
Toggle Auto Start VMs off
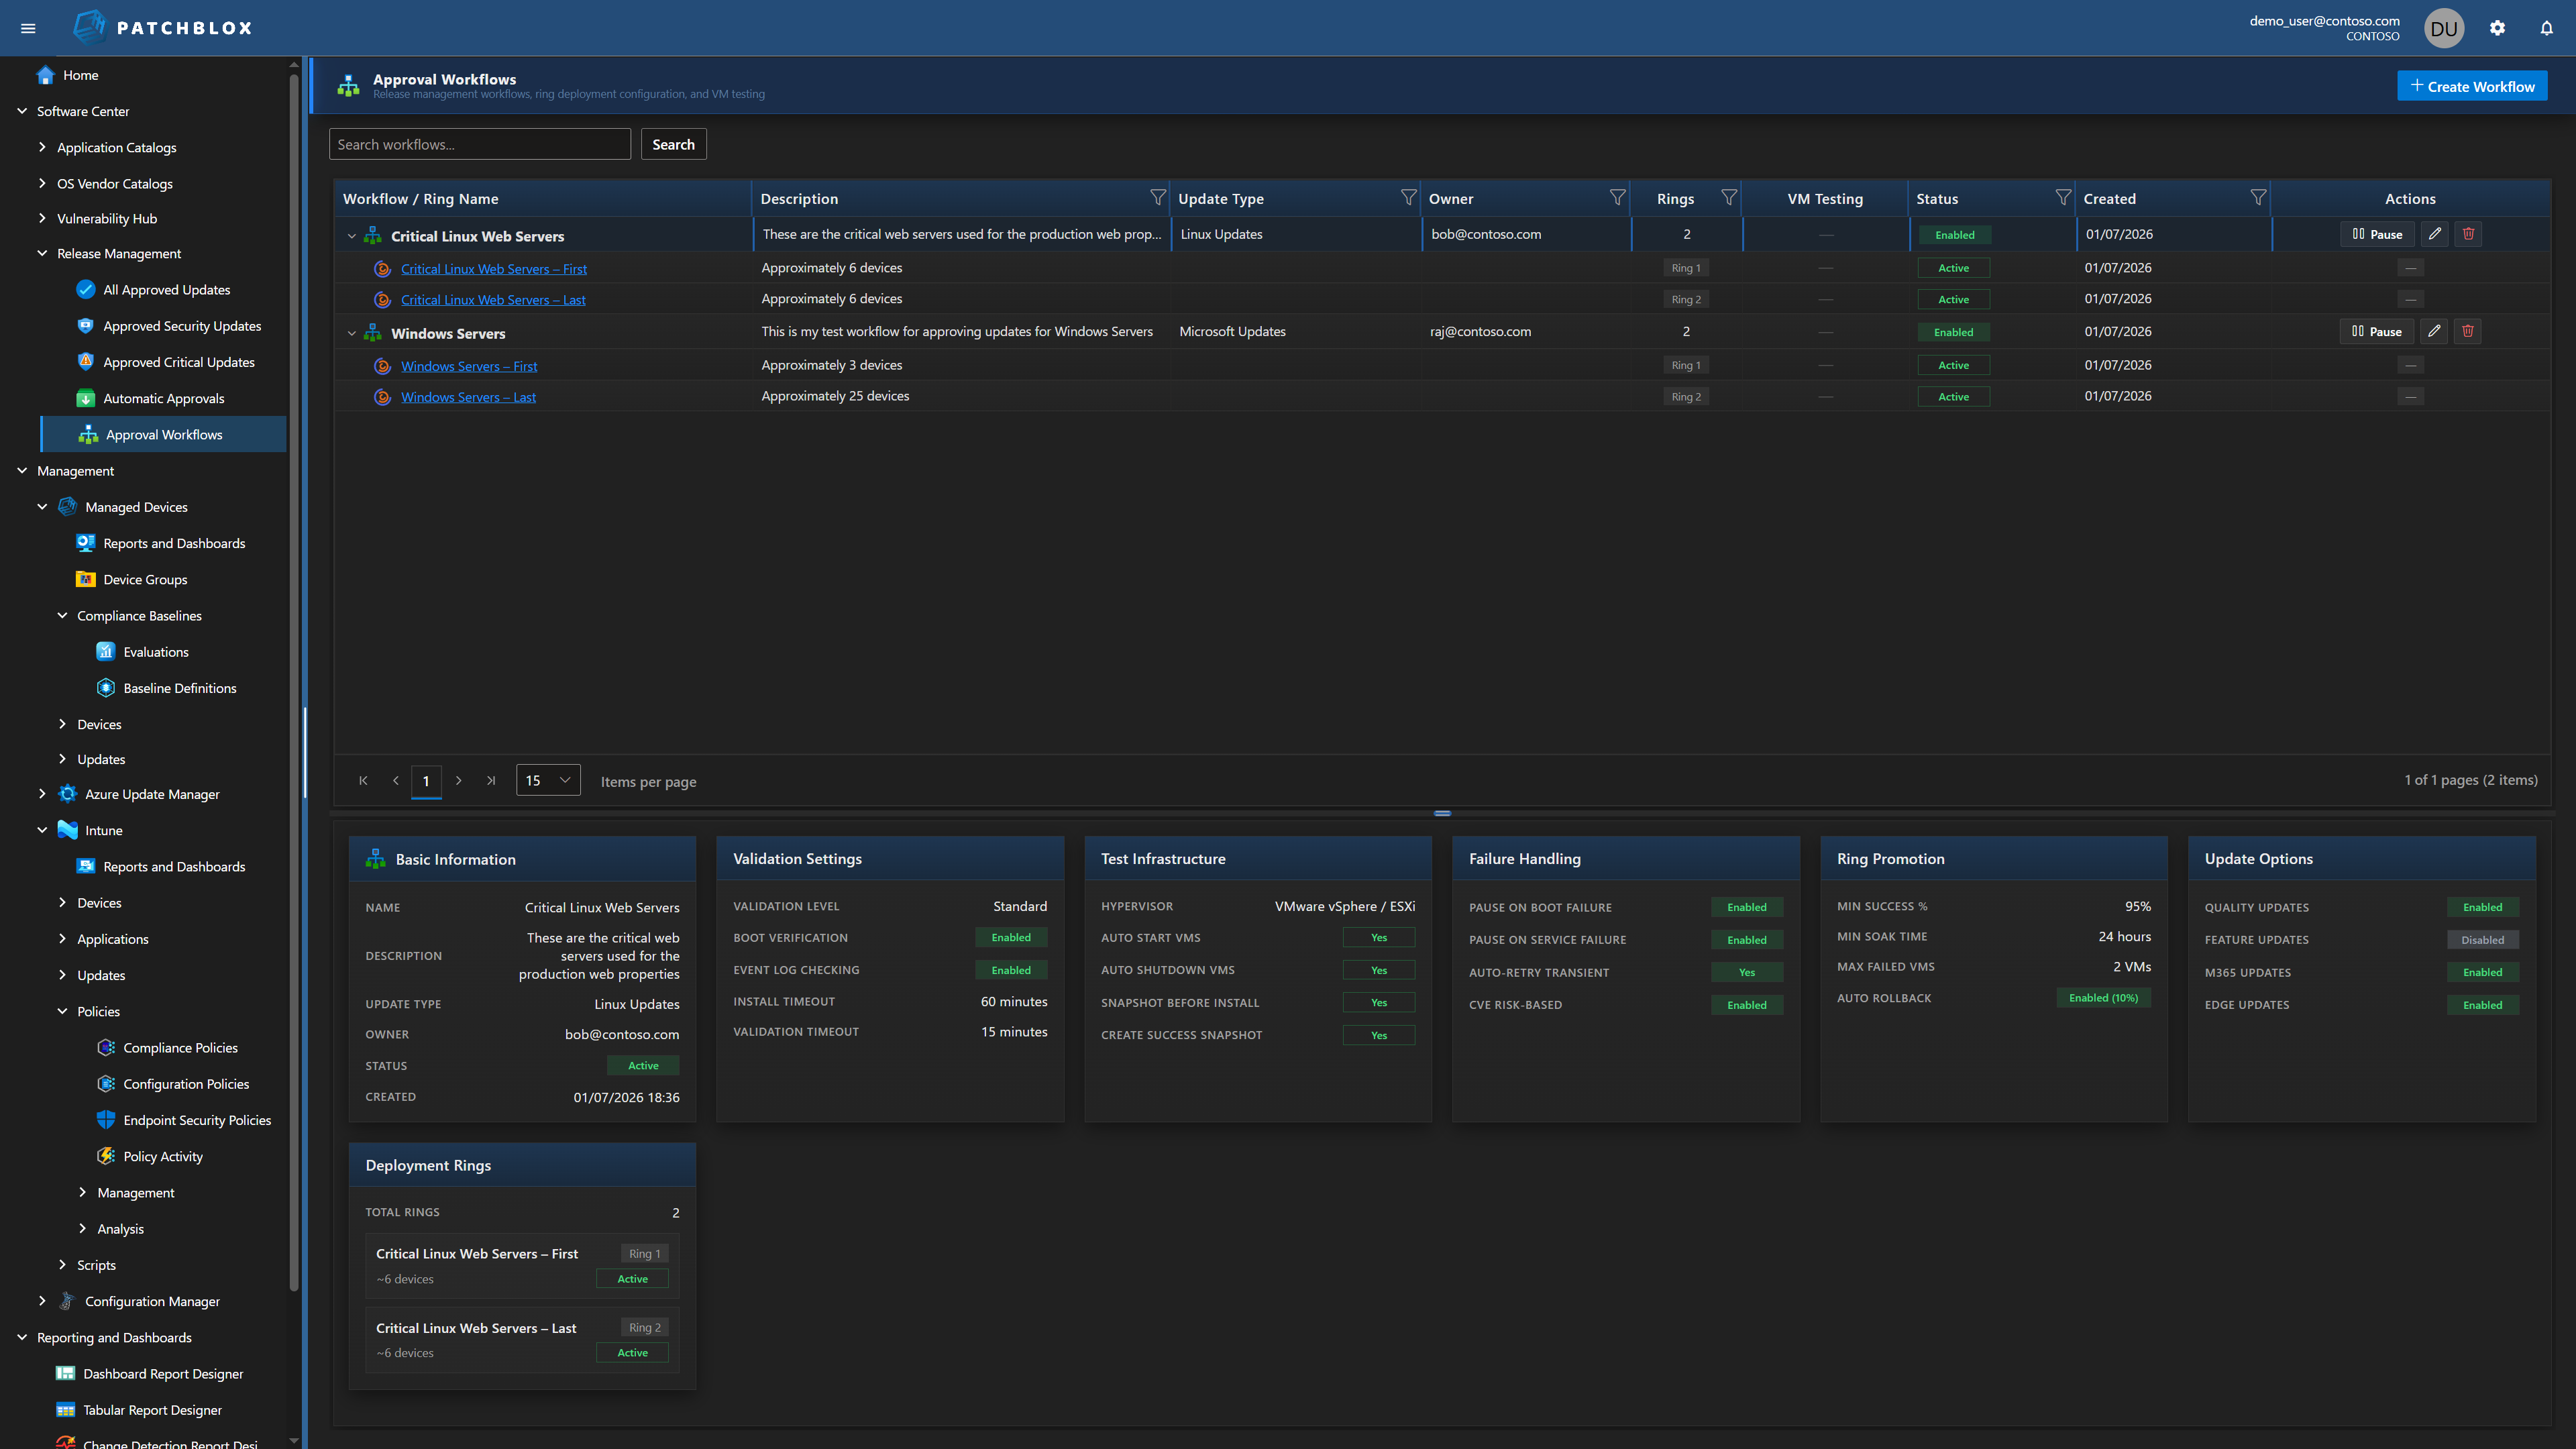click(x=1378, y=937)
